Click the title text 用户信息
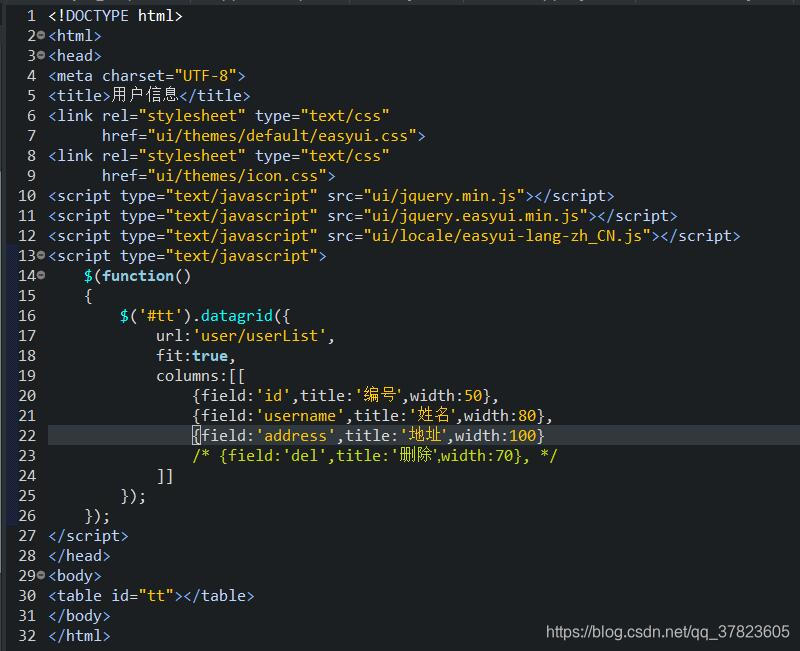The height and width of the screenshot is (651, 800). [x=144, y=95]
